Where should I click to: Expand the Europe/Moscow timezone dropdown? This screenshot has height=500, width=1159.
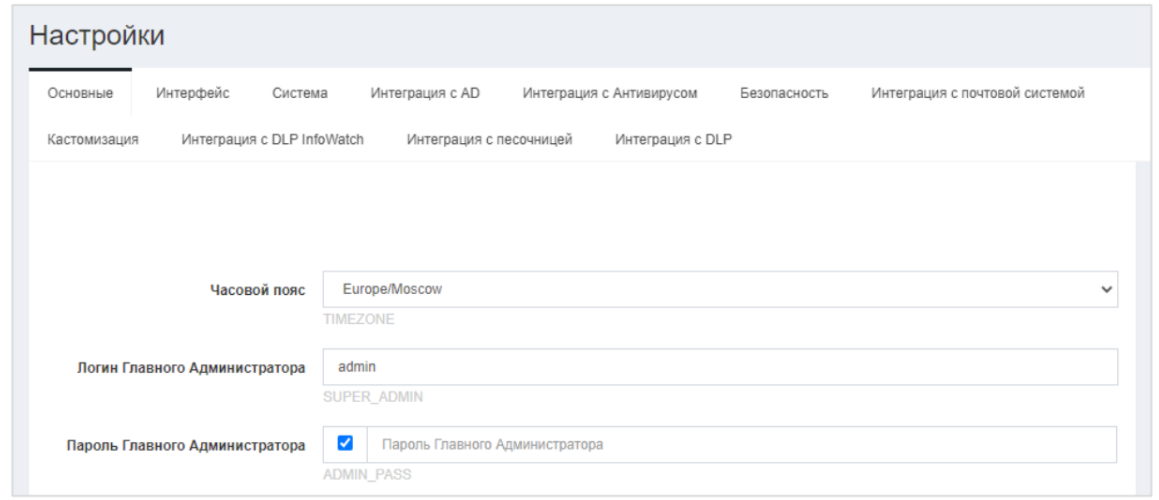(x=720, y=289)
